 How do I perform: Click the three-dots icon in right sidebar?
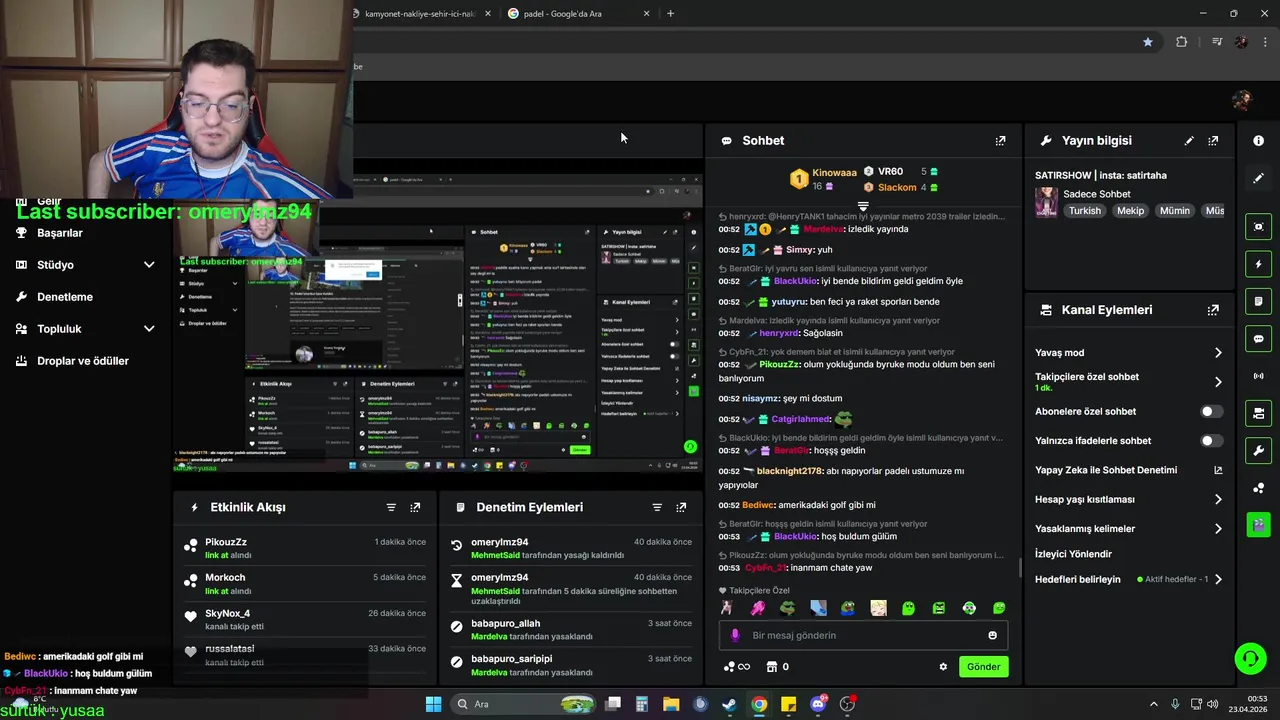[x=1258, y=487]
